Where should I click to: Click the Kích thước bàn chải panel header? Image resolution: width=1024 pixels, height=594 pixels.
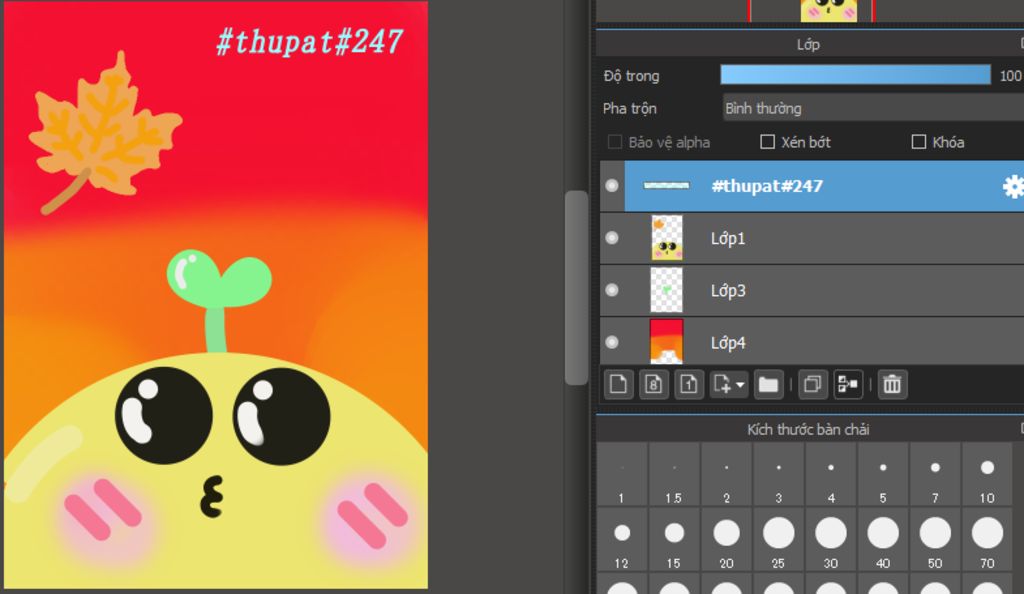click(x=810, y=429)
